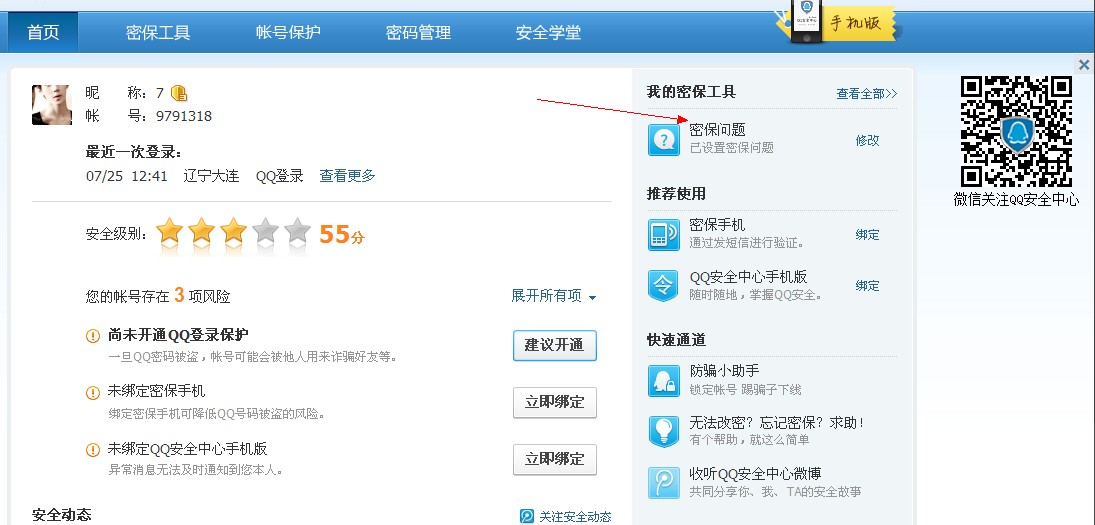Open the 安全学堂 menu

click(548, 32)
